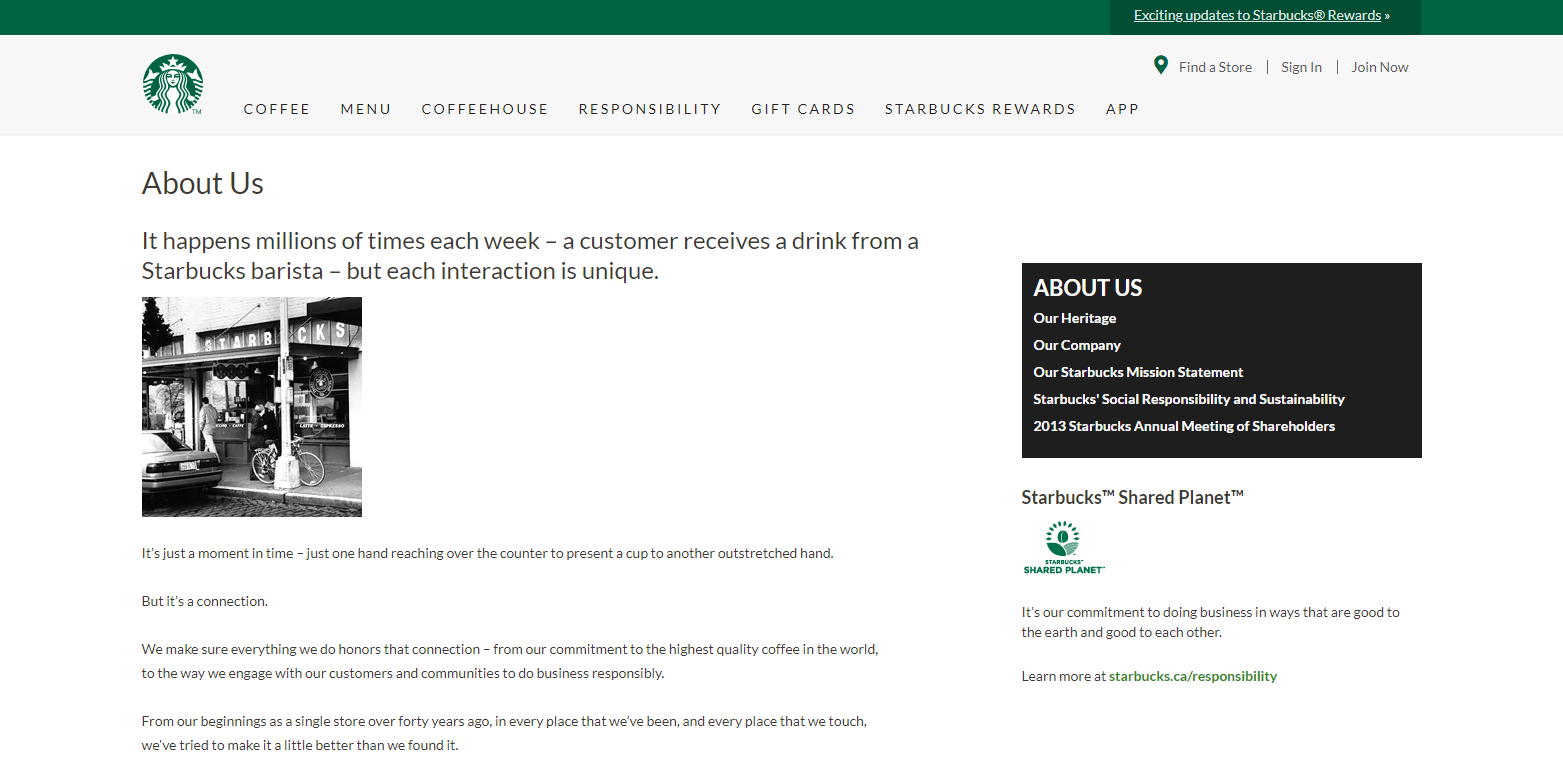
Task: Open the MENU navigation item
Action: (366, 109)
